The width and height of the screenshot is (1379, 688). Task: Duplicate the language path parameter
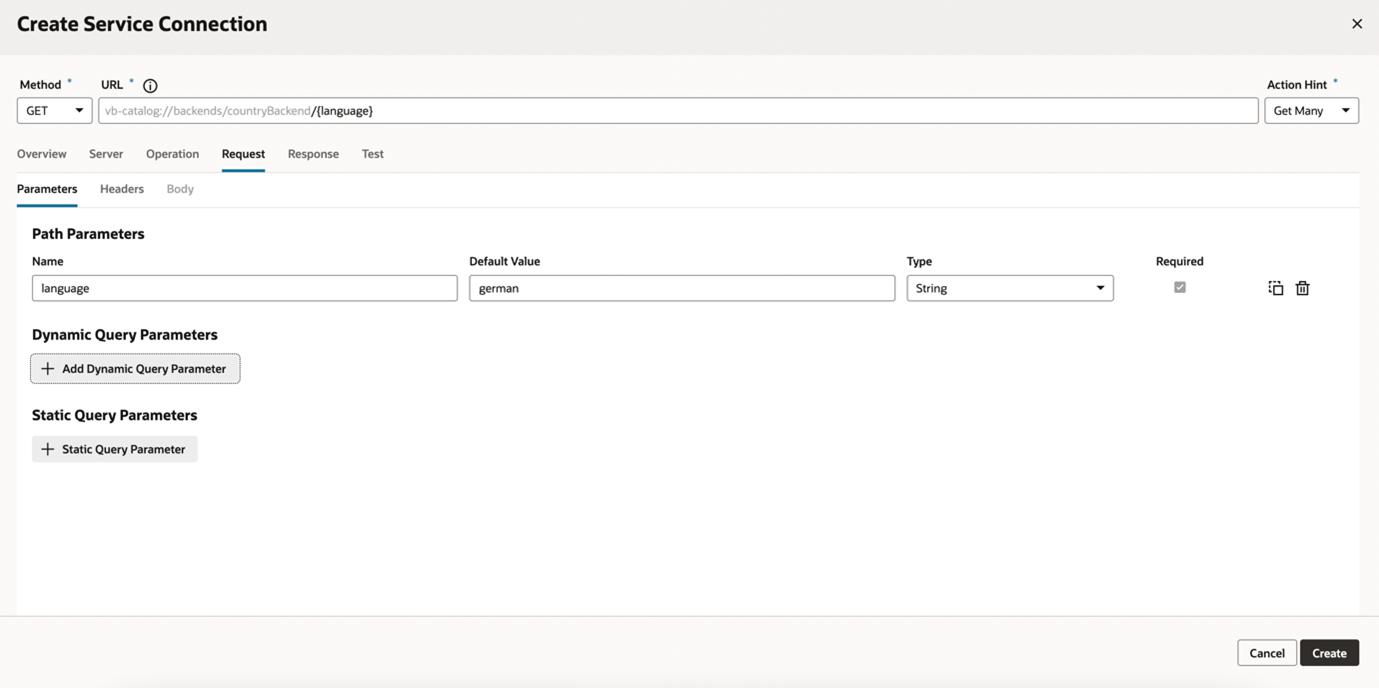pyautogui.click(x=1275, y=287)
